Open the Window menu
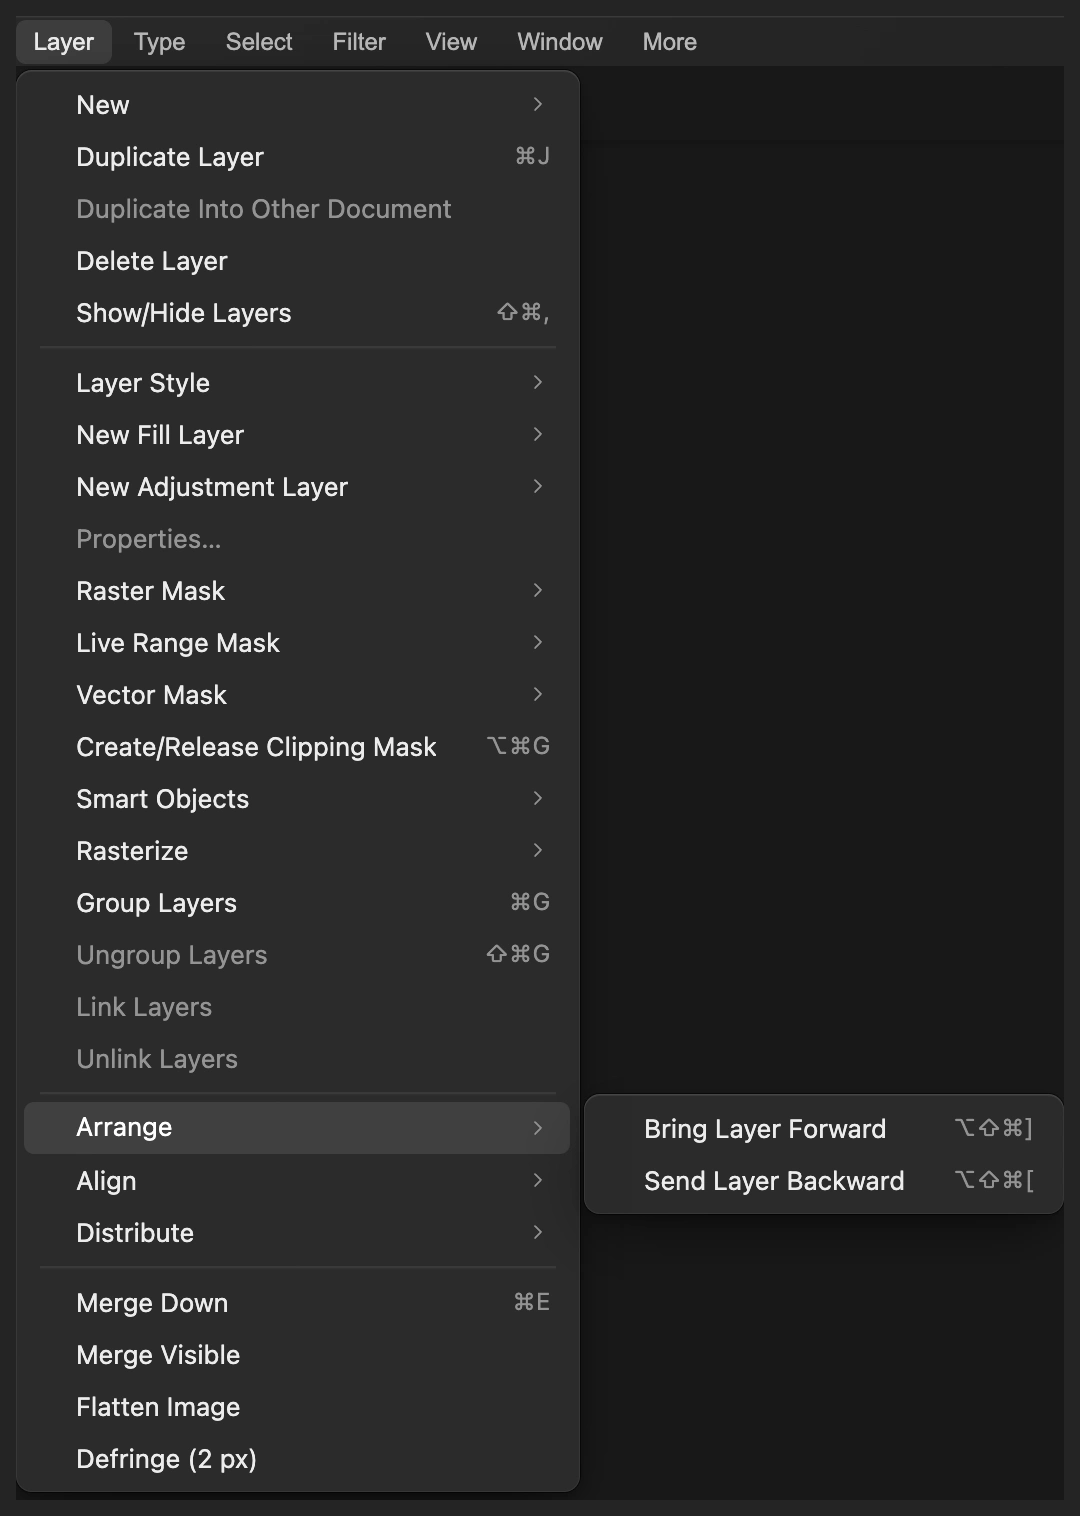This screenshot has width=1080, height=1516. (560, 42)
